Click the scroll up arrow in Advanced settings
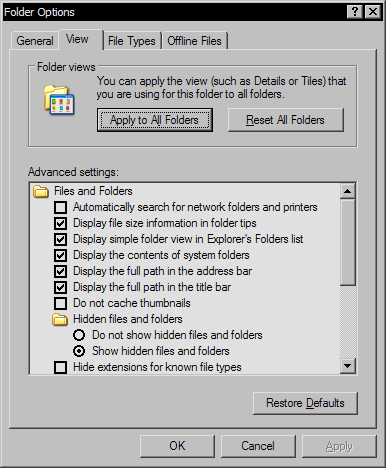The image size is (386, 468). click(348, 191)
